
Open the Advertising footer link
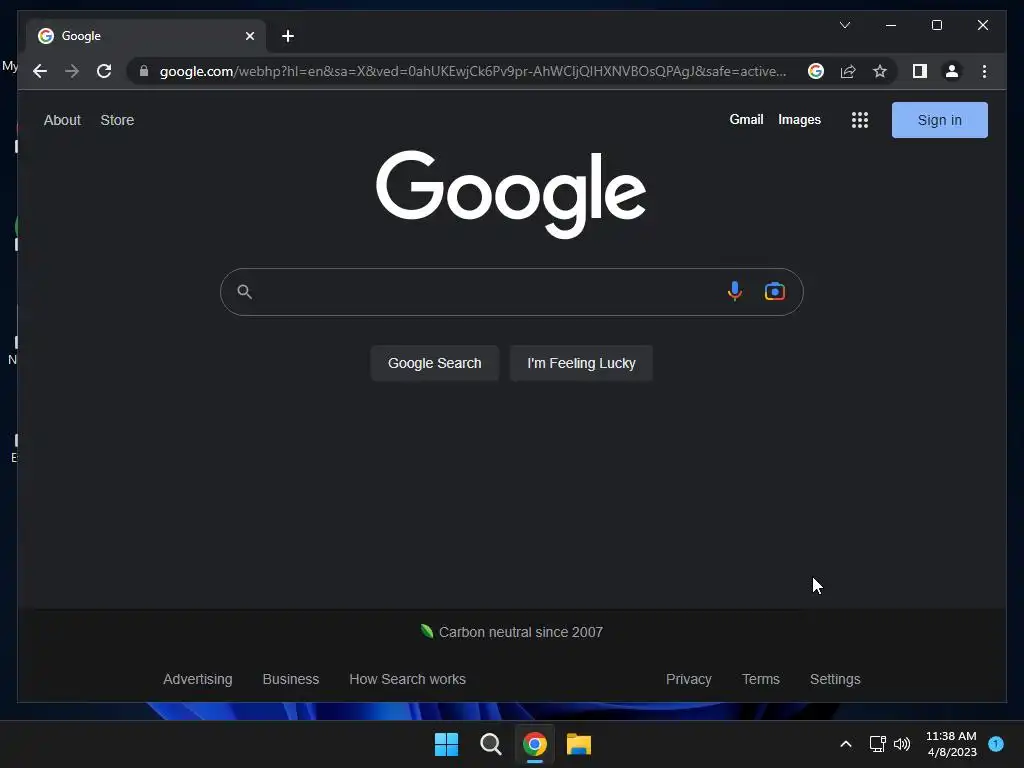point(197,679)
